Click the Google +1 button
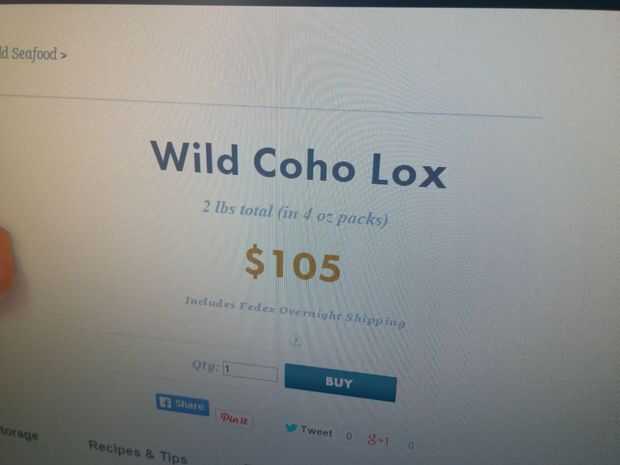Screen dimensions: 620x465 coord(378,440)
